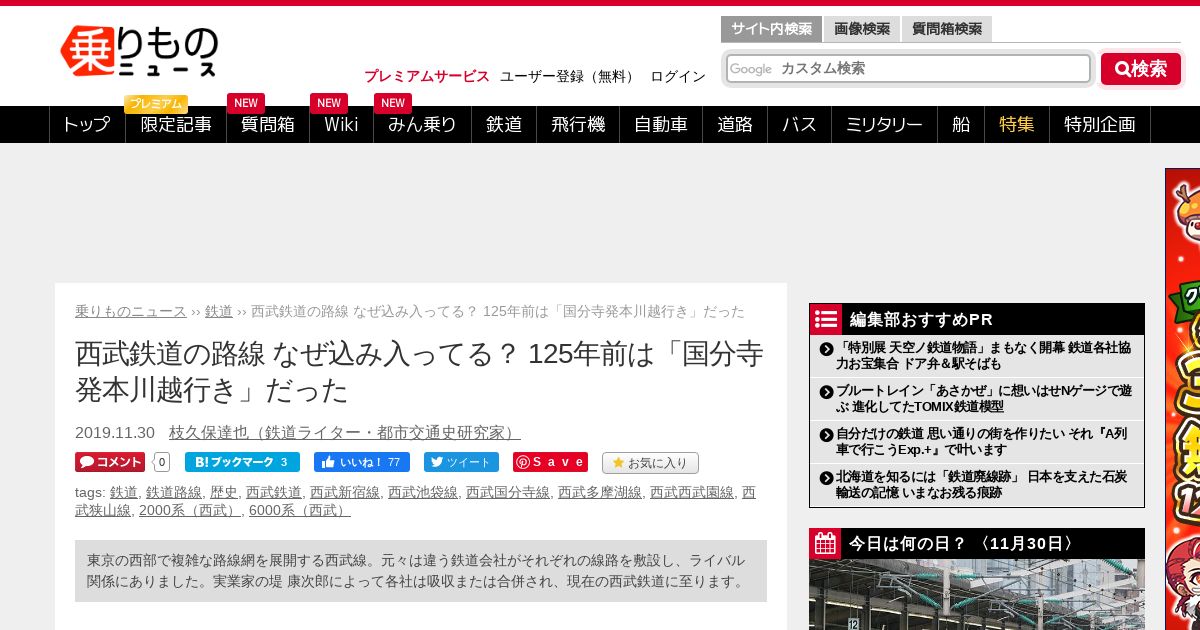1200x630 pixels.
Task: Open the 特別企画 navigation item
Action: (x=1100, y=124)
